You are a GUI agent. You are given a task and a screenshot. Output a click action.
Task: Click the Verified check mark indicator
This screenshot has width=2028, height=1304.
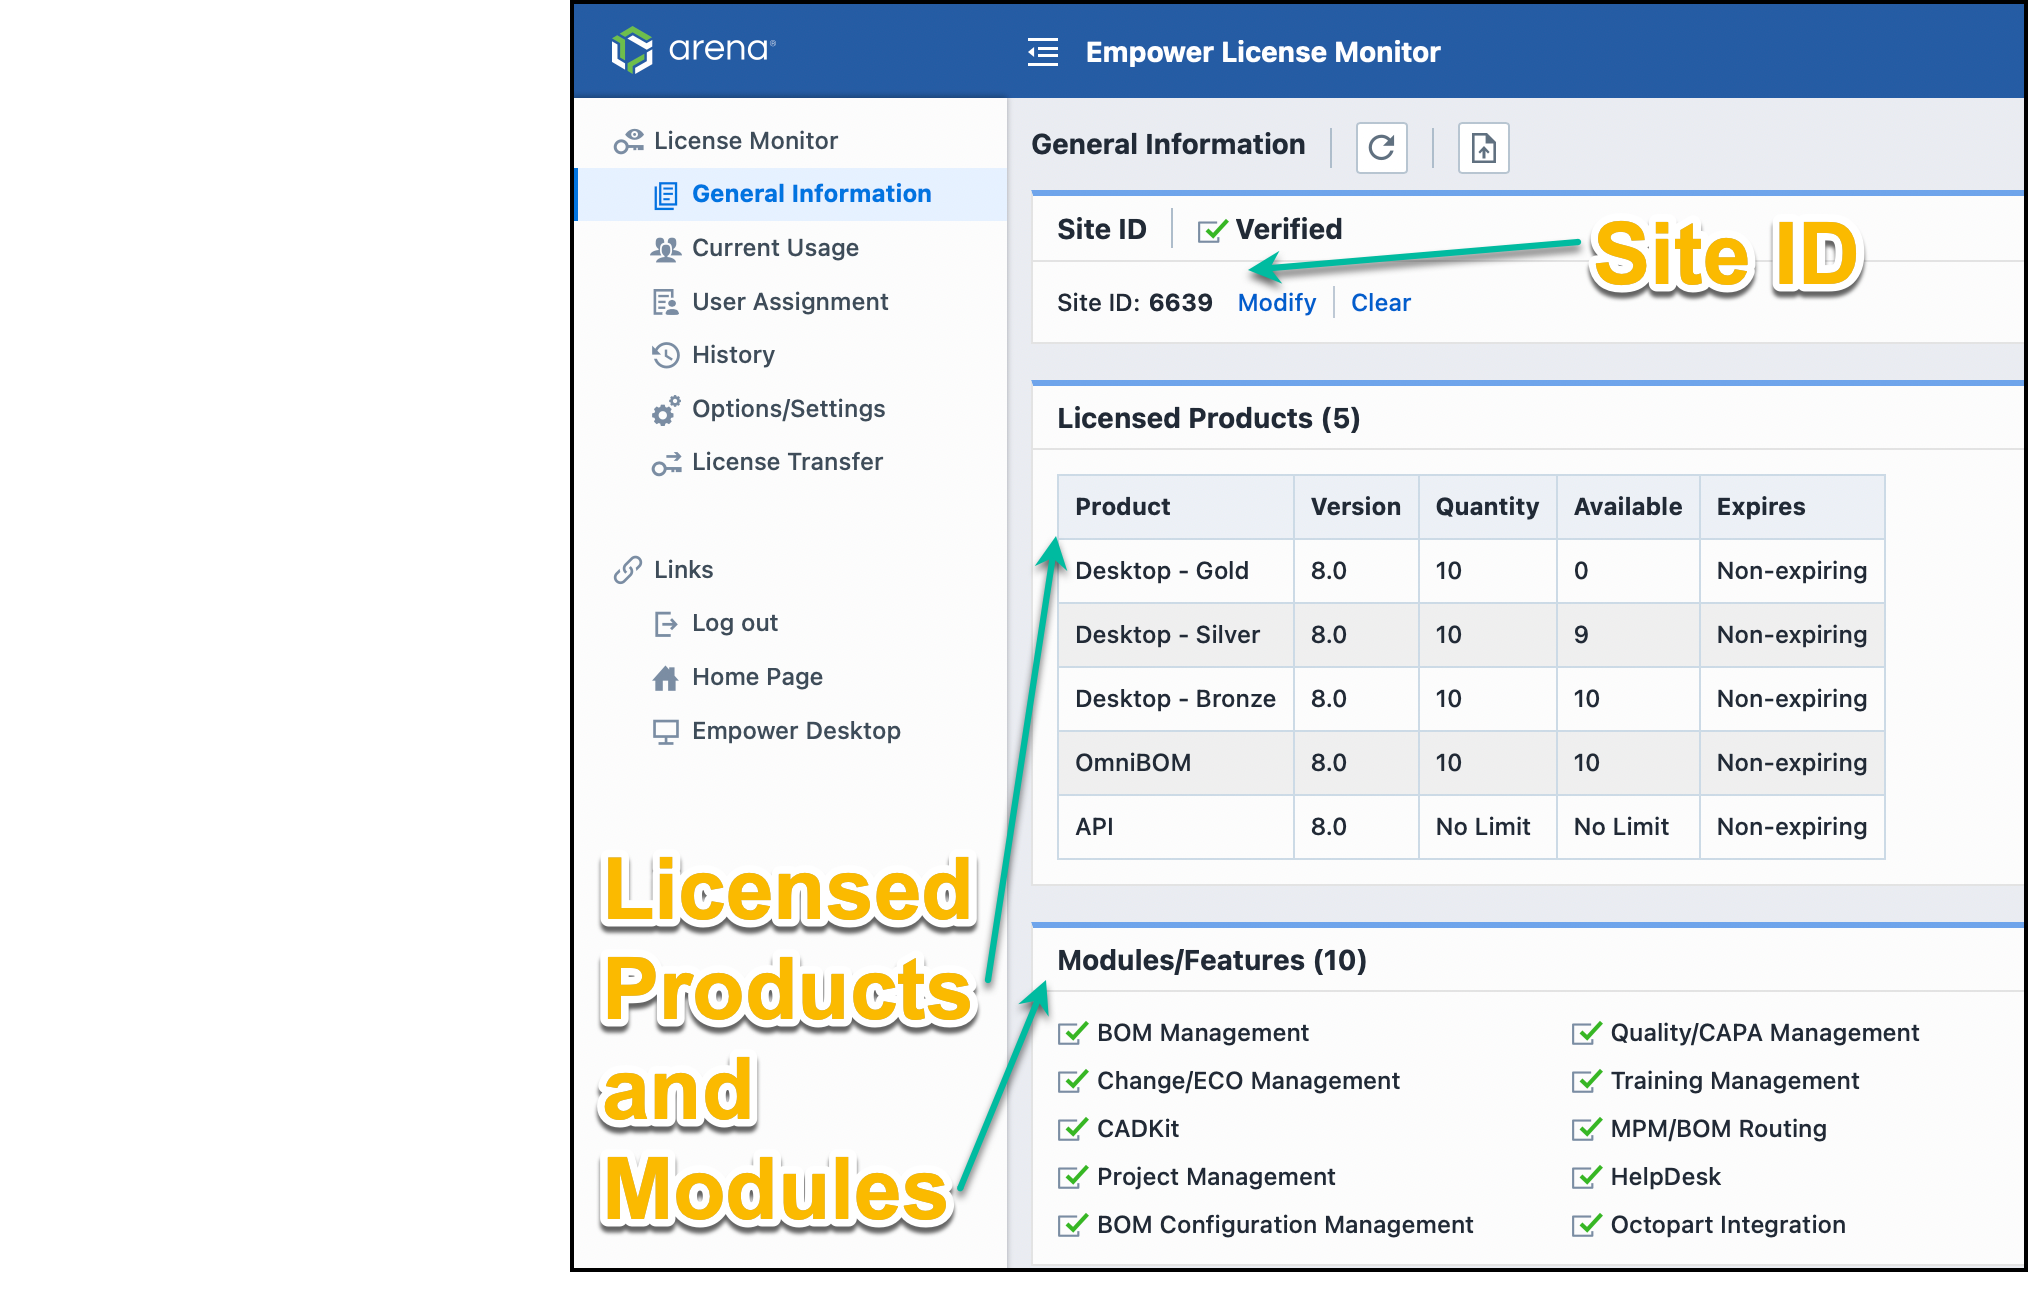point(1212,230)
